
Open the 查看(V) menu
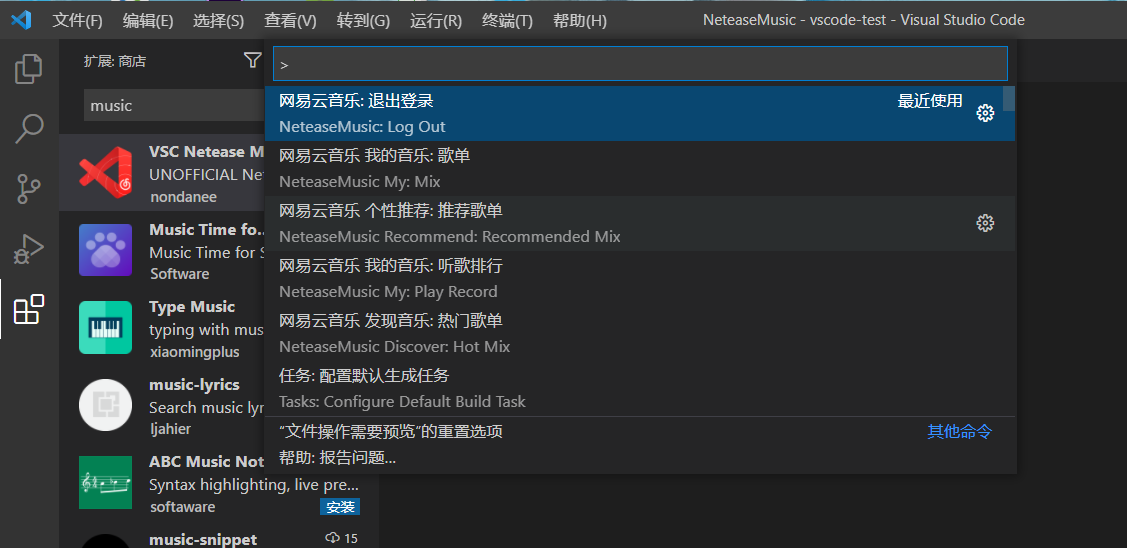click(290, 21)
